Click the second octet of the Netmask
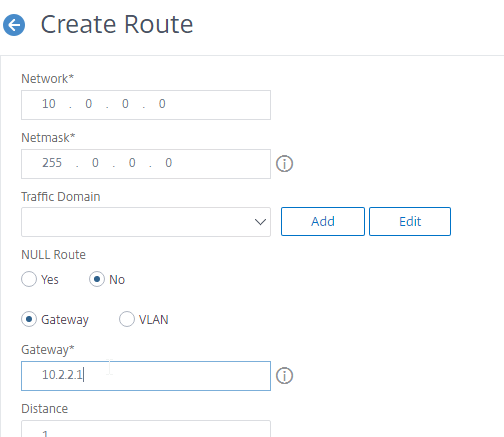The height and width of the screenshot is (437, 504). (x=95, y=163)
